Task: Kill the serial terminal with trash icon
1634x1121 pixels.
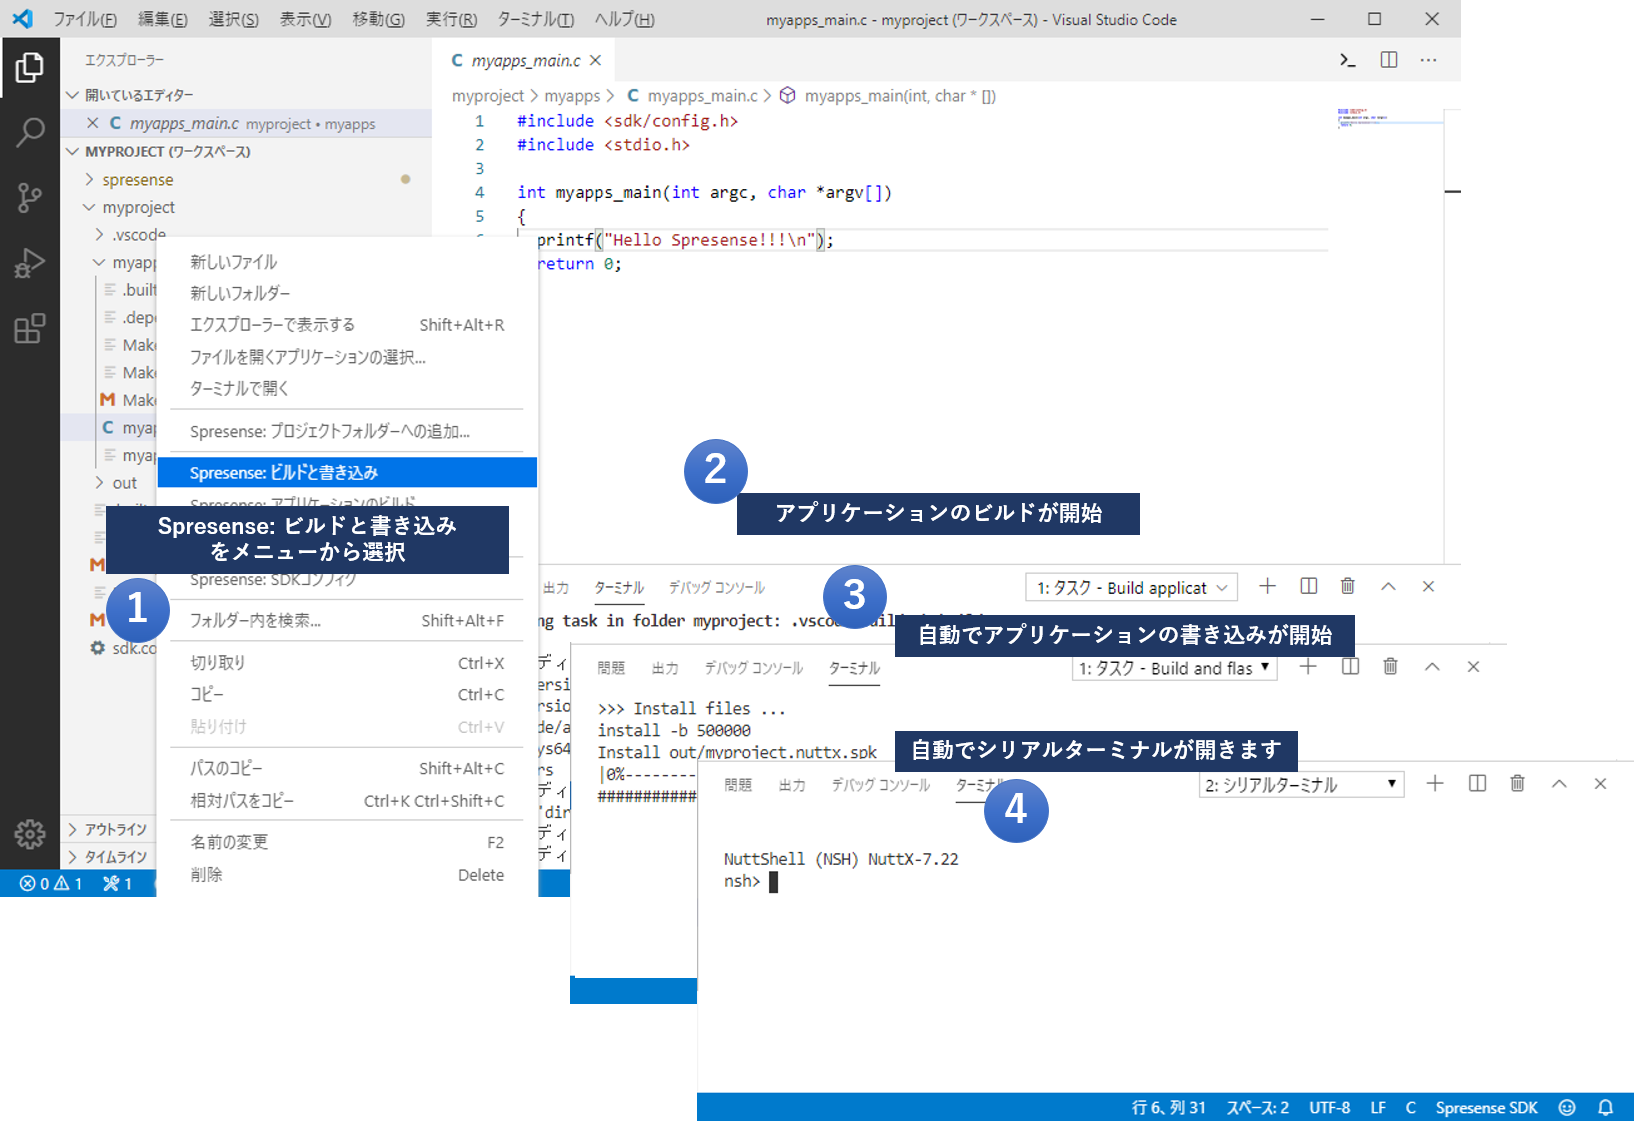Action: [x=1517, y=784]
